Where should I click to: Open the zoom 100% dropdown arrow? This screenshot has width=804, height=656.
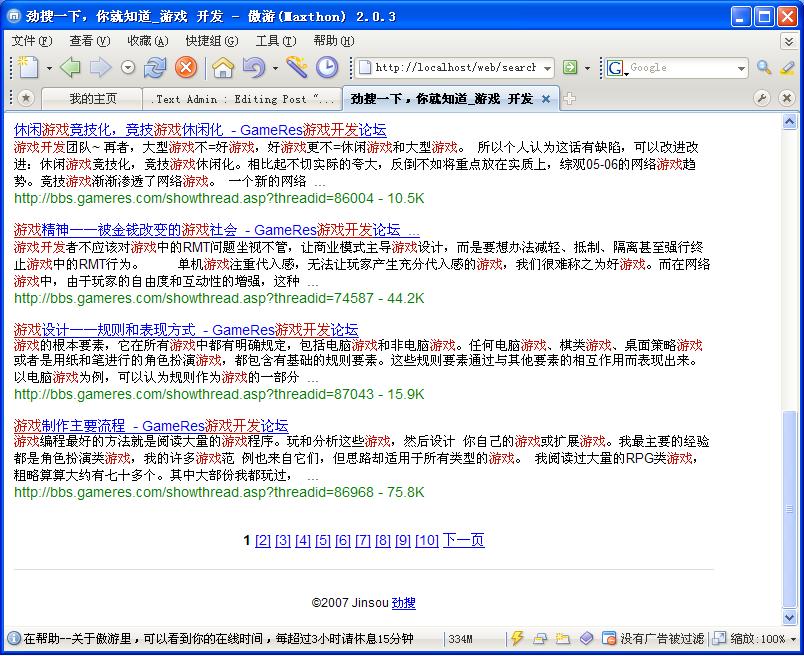(793, 639)
